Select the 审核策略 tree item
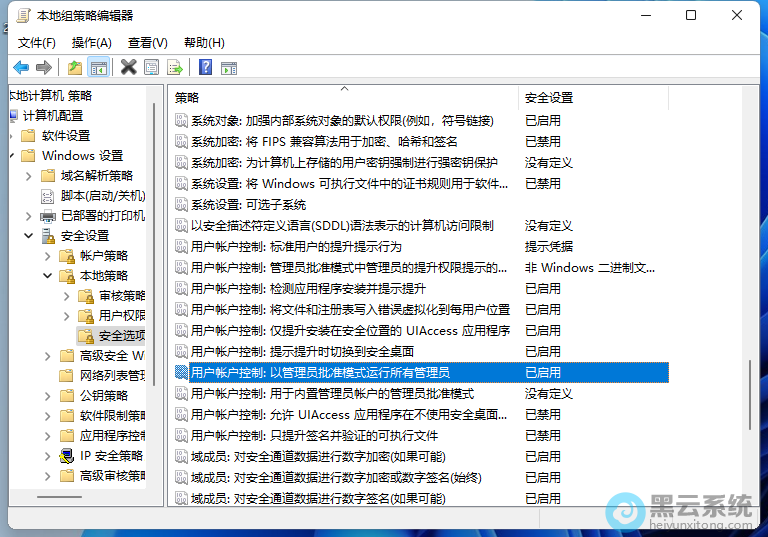Screen dimensions: 768x537 point(122,296)
